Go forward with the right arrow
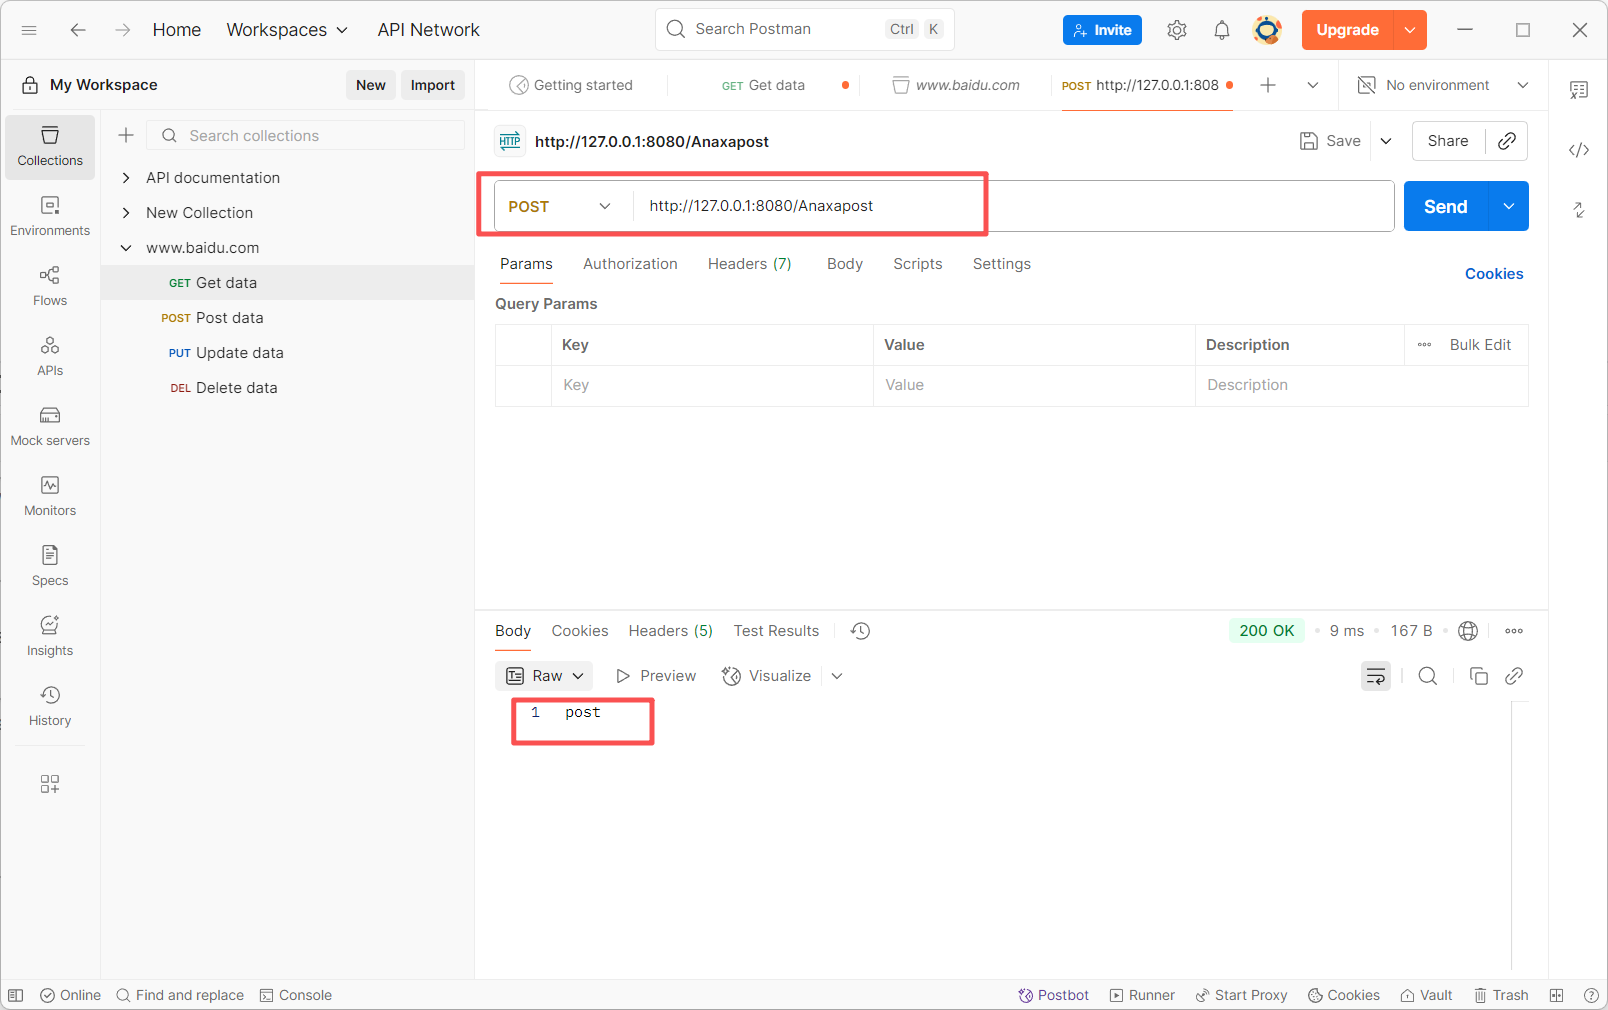This screenshot has height=1010, width=1608. pos(122,30)
